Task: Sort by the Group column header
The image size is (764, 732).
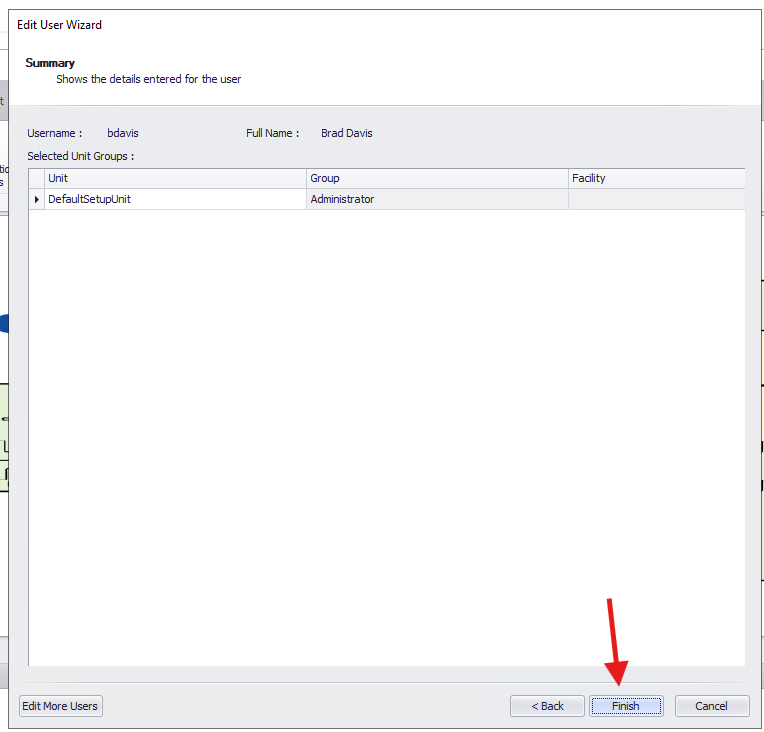Action: (436, 178)
